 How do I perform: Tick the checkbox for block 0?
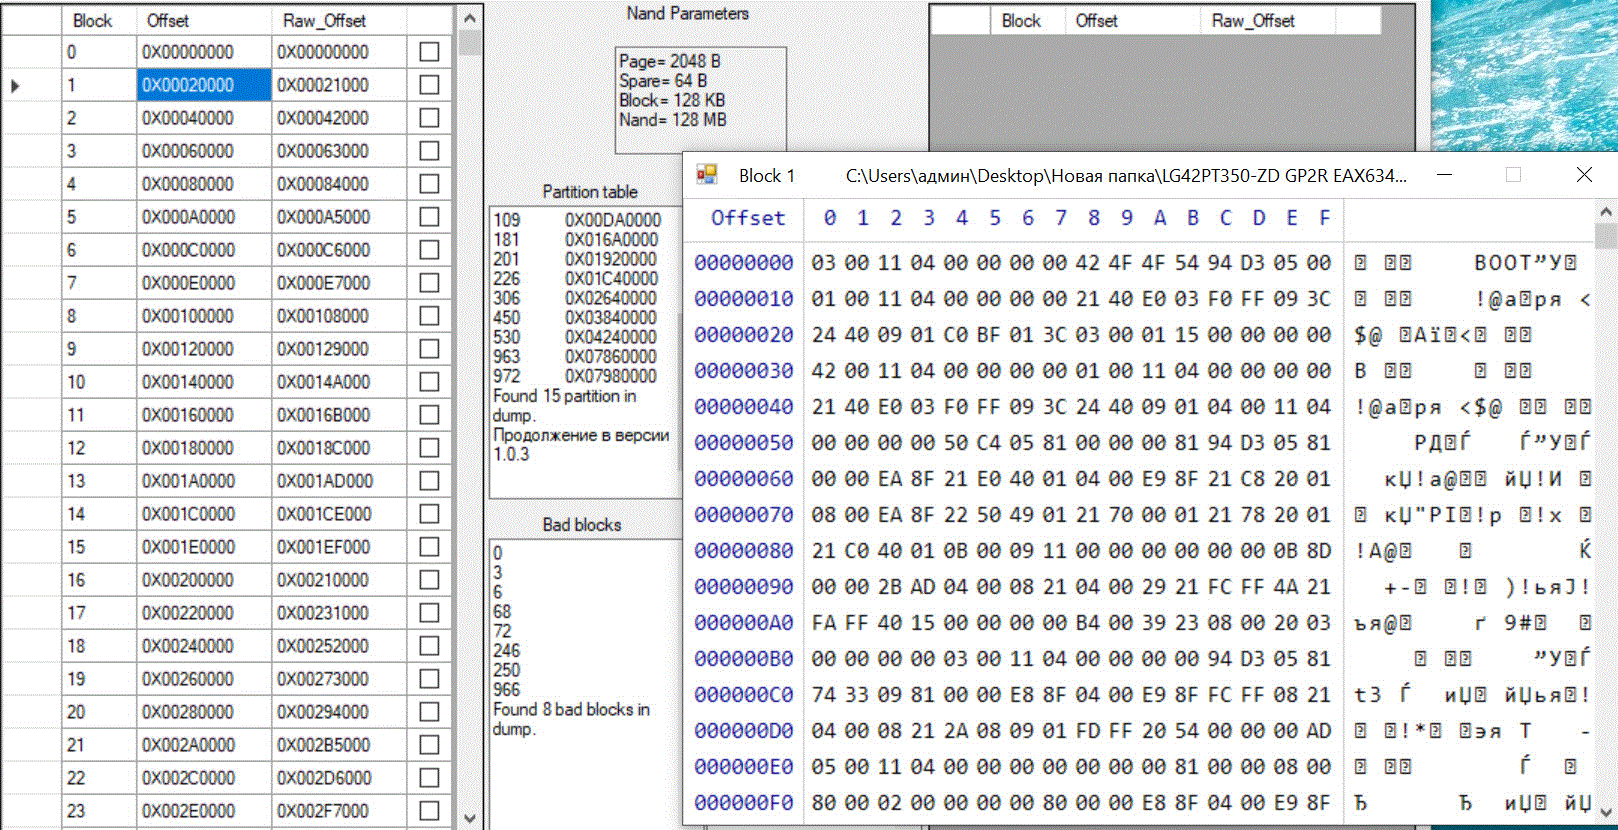(x=429, y=52)
